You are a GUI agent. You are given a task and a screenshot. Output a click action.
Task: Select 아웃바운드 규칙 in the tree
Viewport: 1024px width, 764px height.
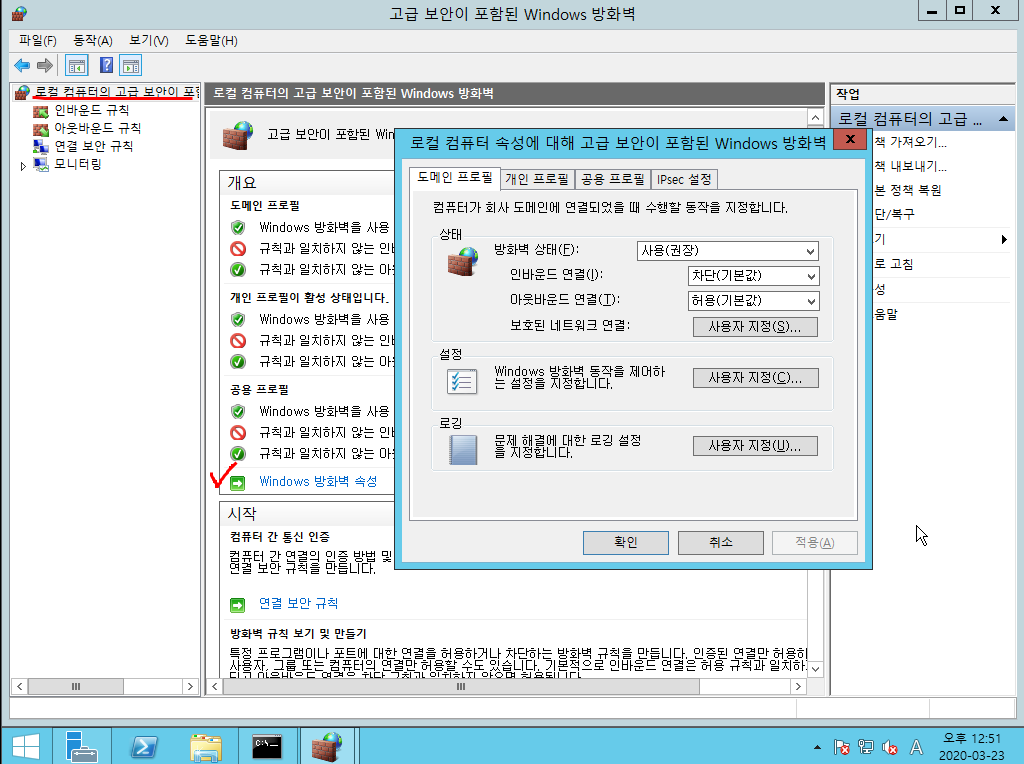pyautogui.click(x=97, y=128)
